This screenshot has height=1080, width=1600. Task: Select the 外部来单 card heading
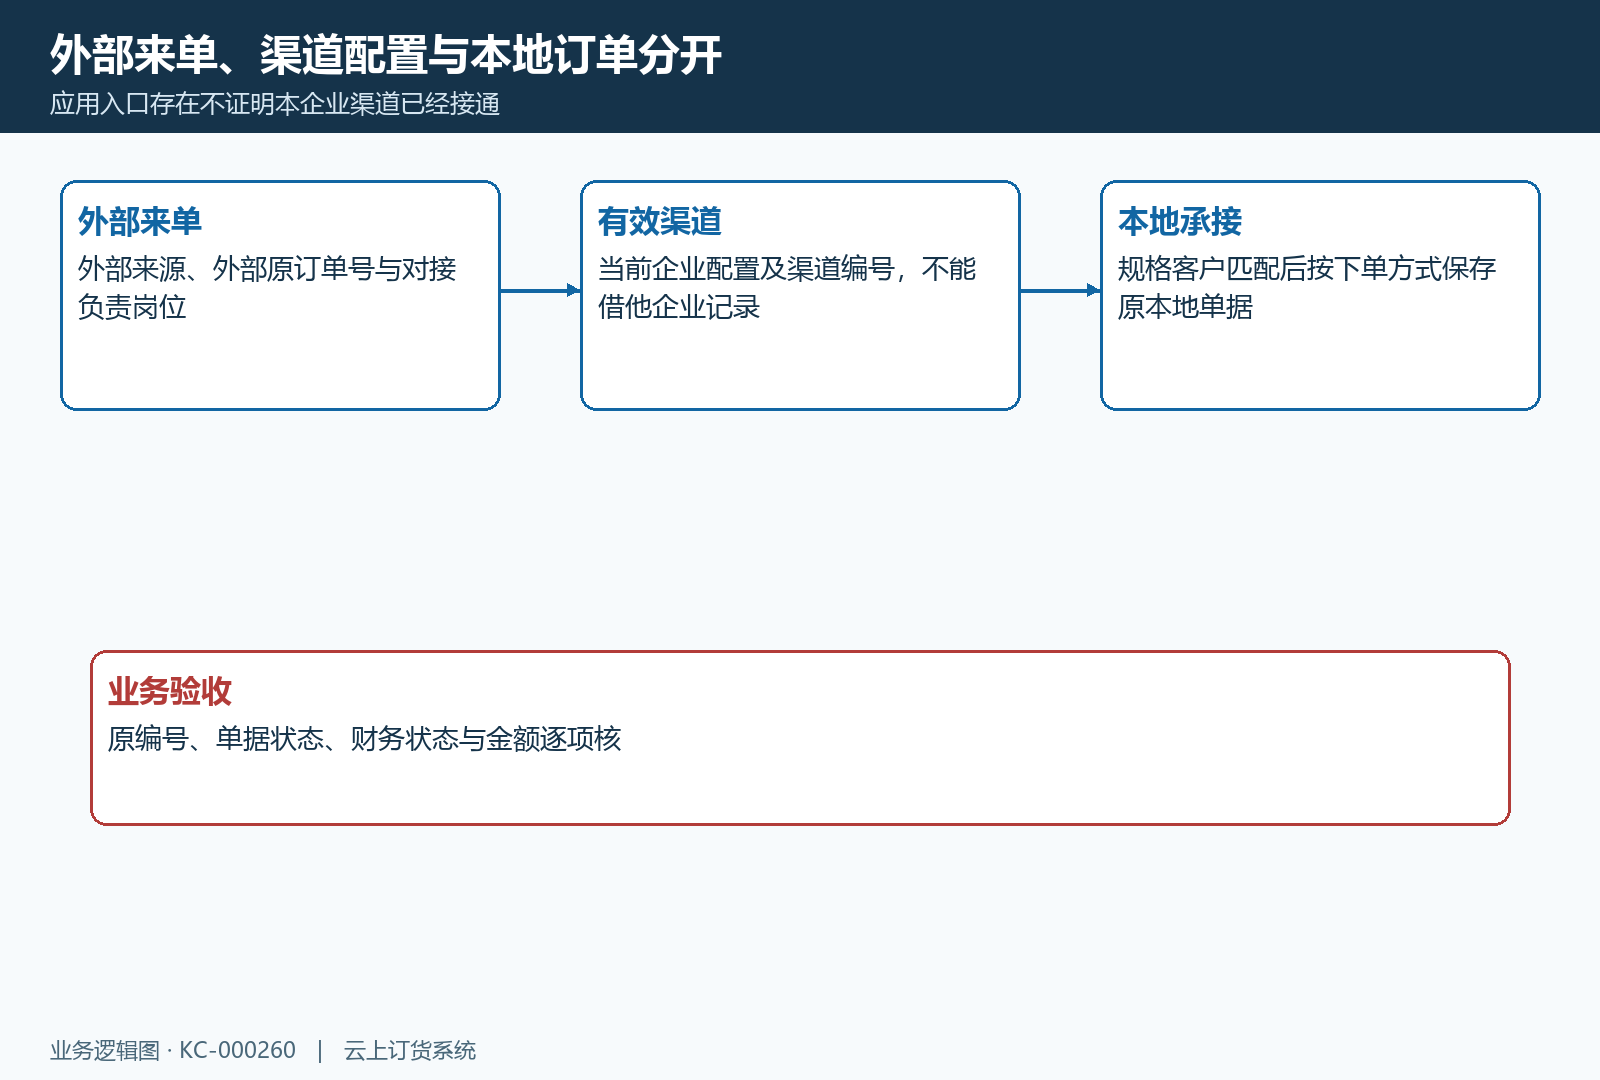[140, 221]
